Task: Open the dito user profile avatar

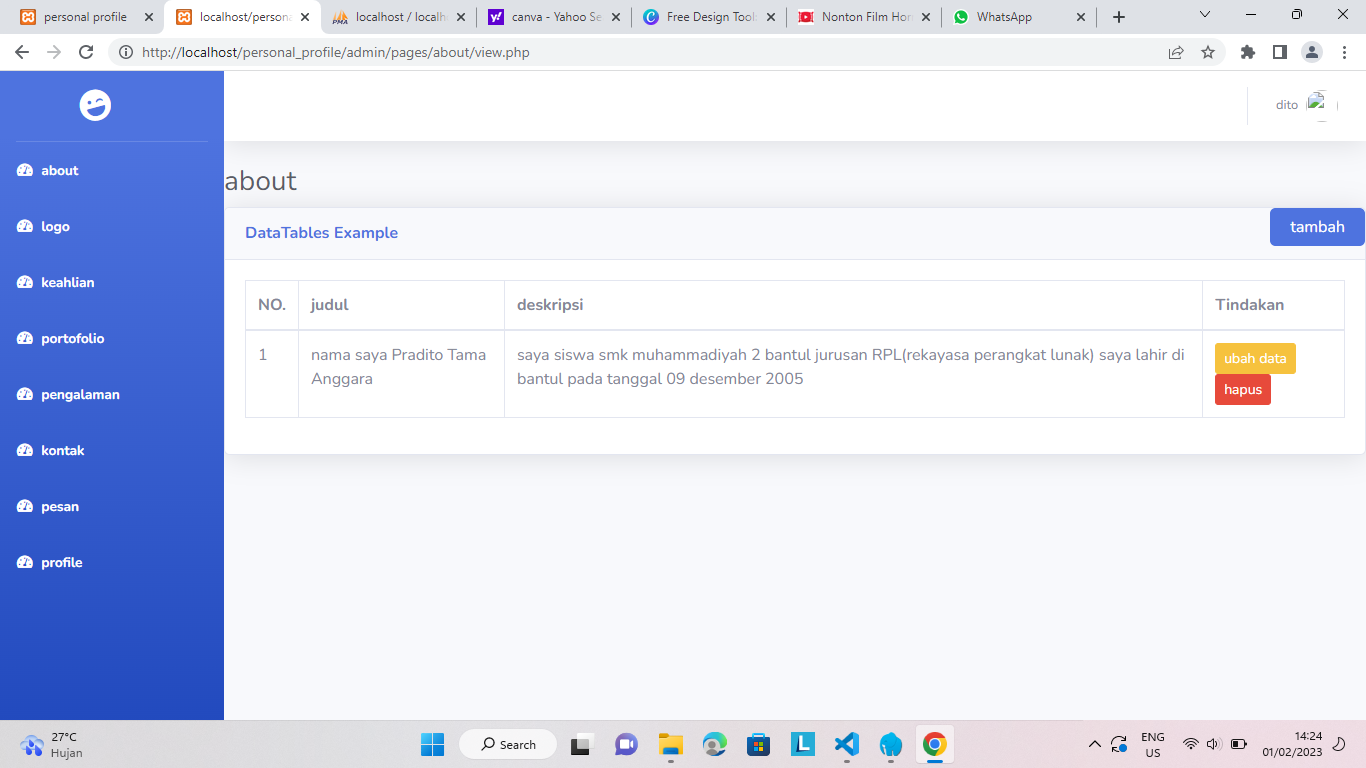Action: [x=1320, y=105]
